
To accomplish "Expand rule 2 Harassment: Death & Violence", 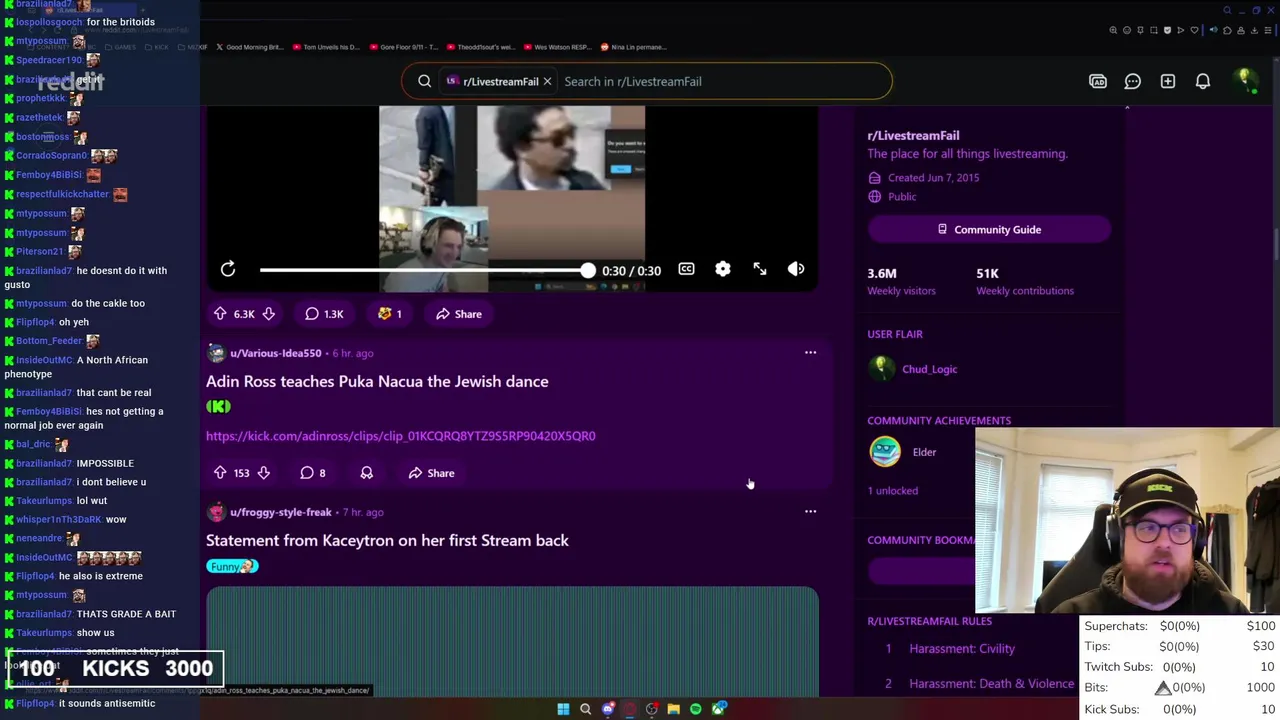I will click(x=991, y=684).
